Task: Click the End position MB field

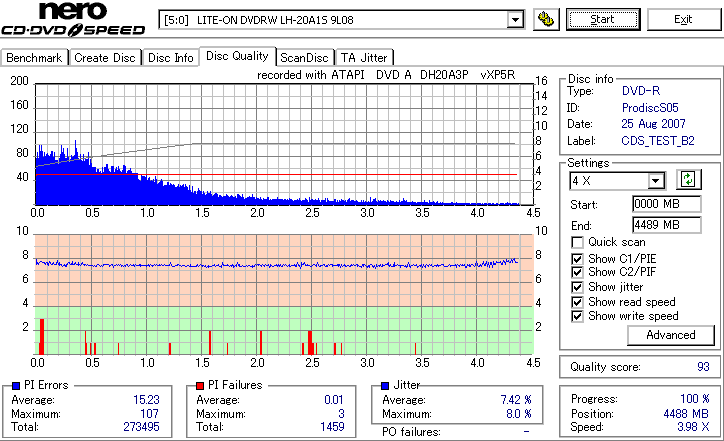Action: [666, 225]
